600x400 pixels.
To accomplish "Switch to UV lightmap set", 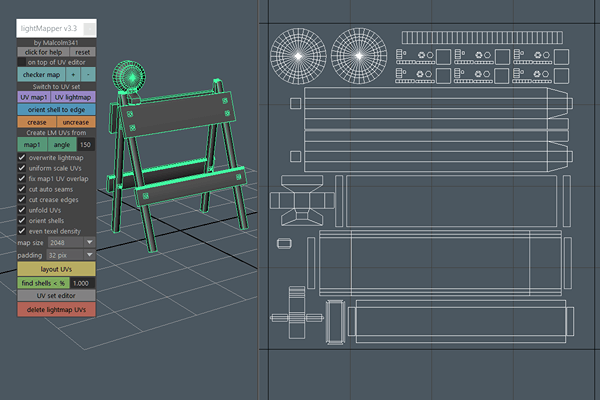I will tap(76, 97).
